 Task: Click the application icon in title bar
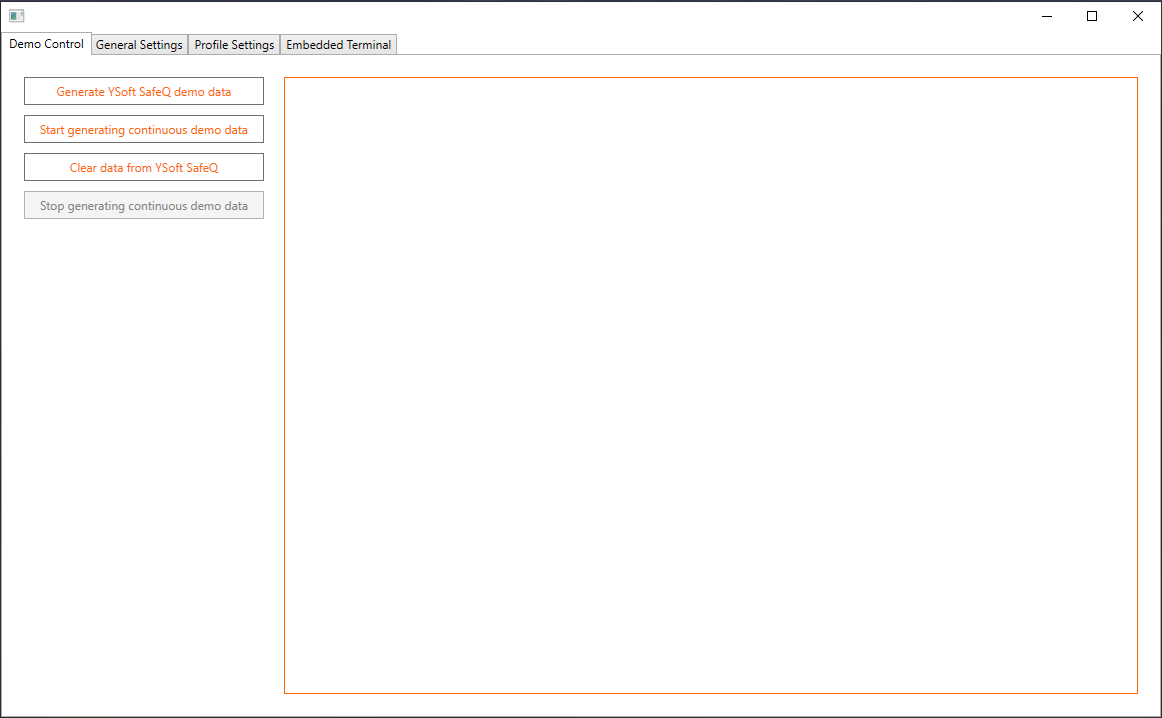(x=16, y=16)
